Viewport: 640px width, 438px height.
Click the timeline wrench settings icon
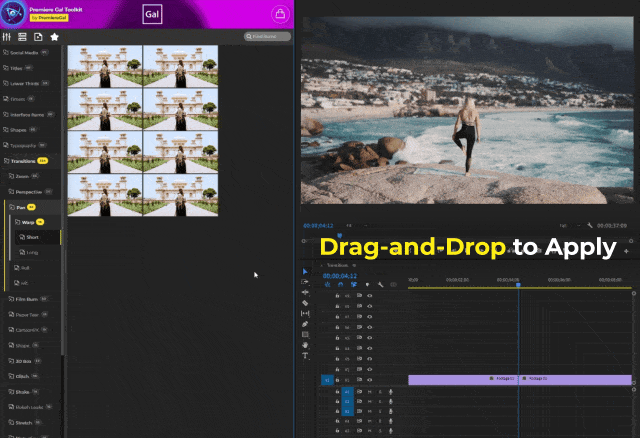pyautogui.click(x=381, y=284)
